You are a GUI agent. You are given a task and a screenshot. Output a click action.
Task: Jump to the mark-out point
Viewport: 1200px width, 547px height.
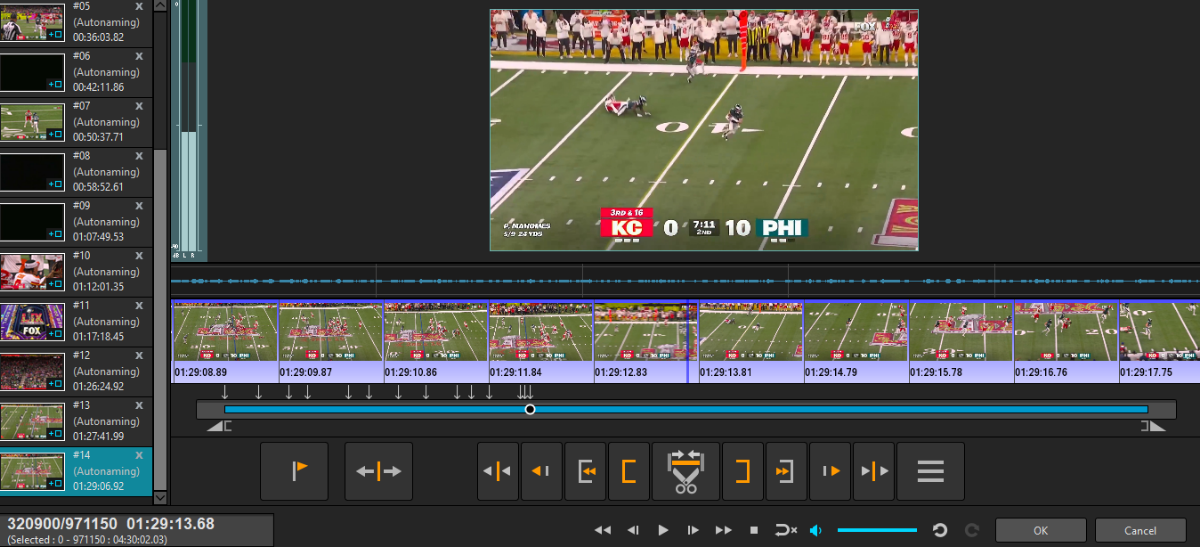click(x=785, y=471)
